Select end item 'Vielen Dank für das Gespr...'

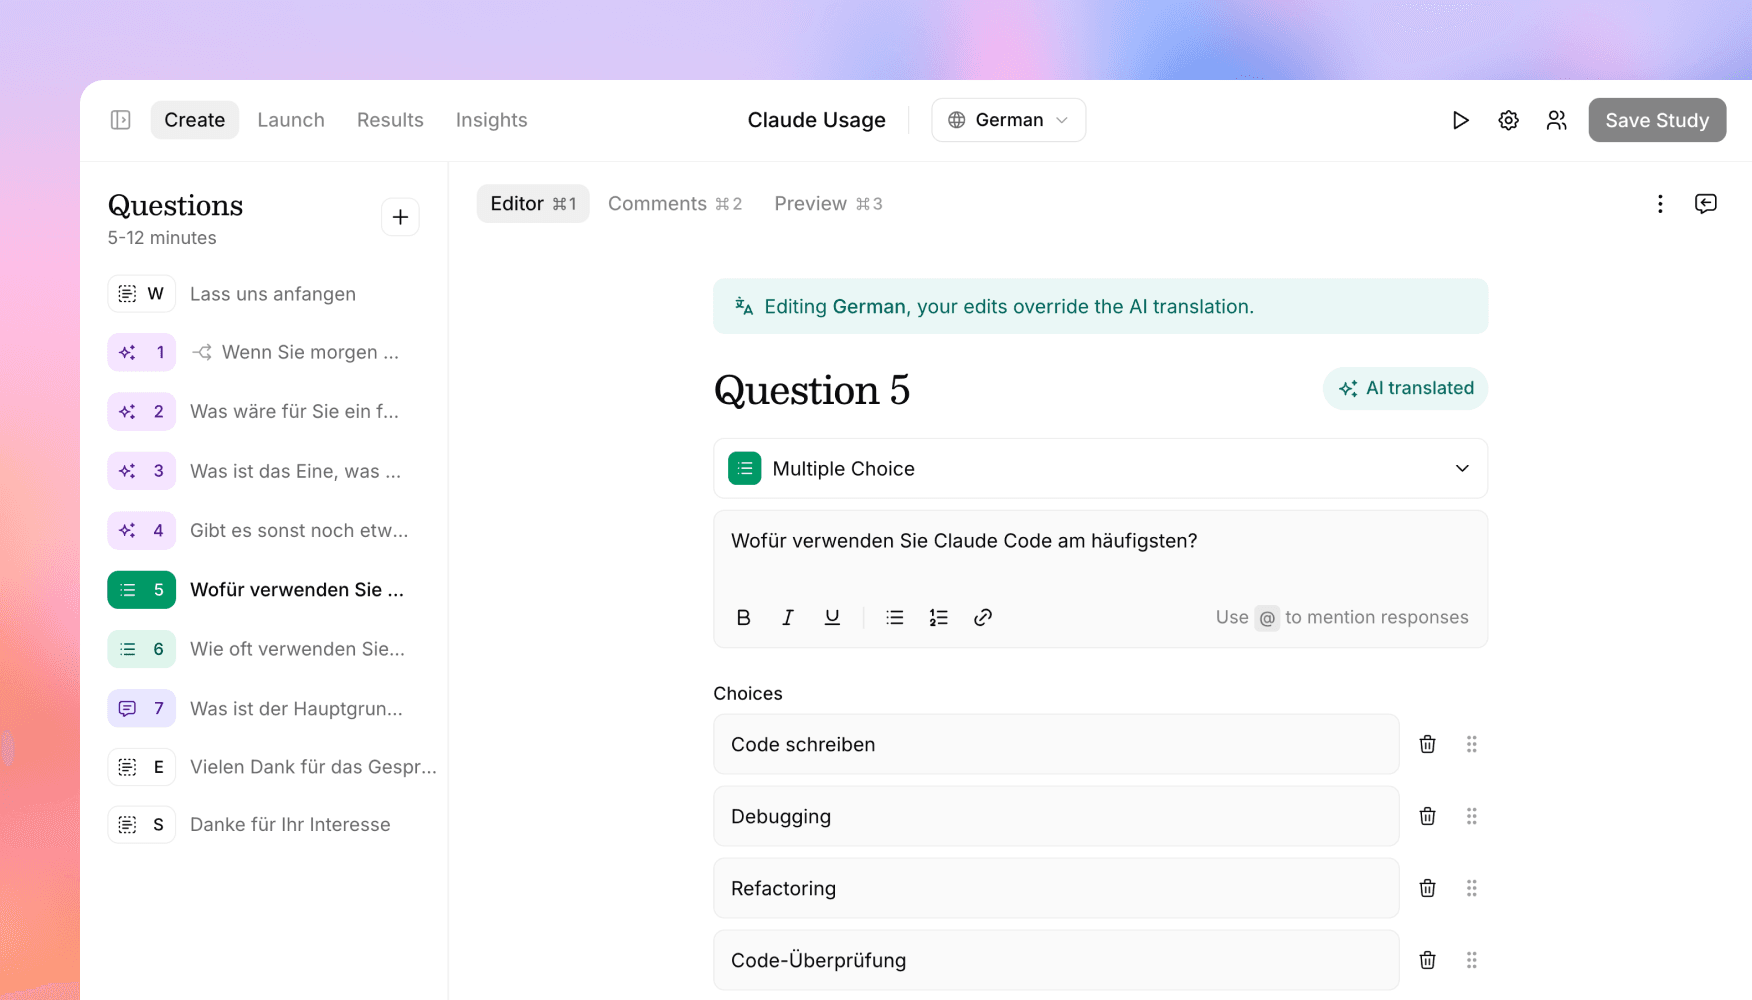point(272,767)
